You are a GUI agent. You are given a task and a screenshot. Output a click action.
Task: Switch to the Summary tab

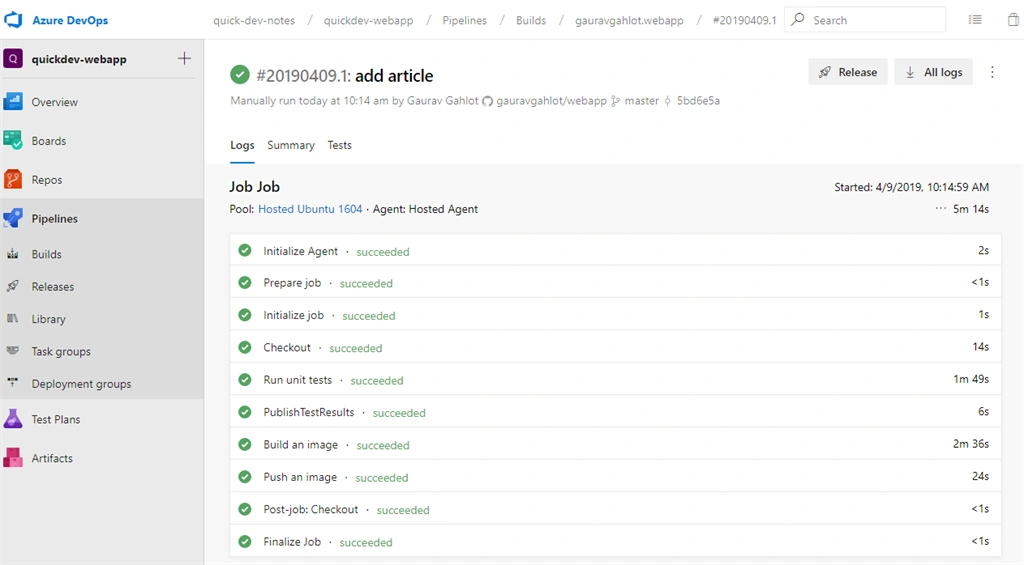(x=291, y=145)
